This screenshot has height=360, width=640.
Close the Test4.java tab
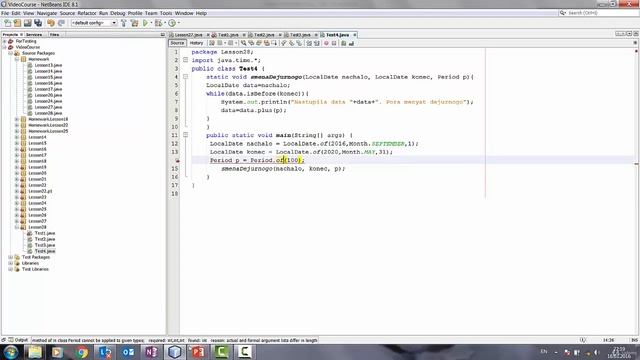click(355, 35)
